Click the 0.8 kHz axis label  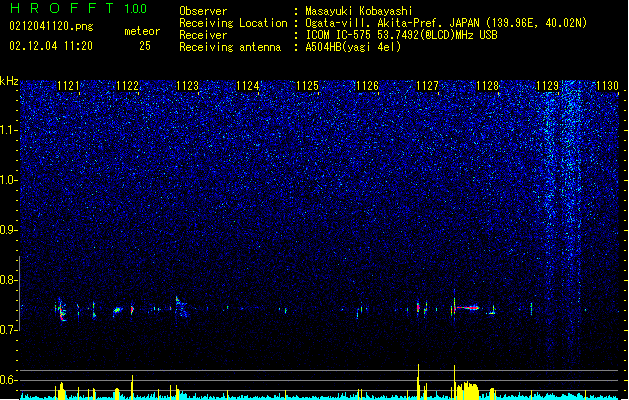pyautogui.click(x=9, y=280)
